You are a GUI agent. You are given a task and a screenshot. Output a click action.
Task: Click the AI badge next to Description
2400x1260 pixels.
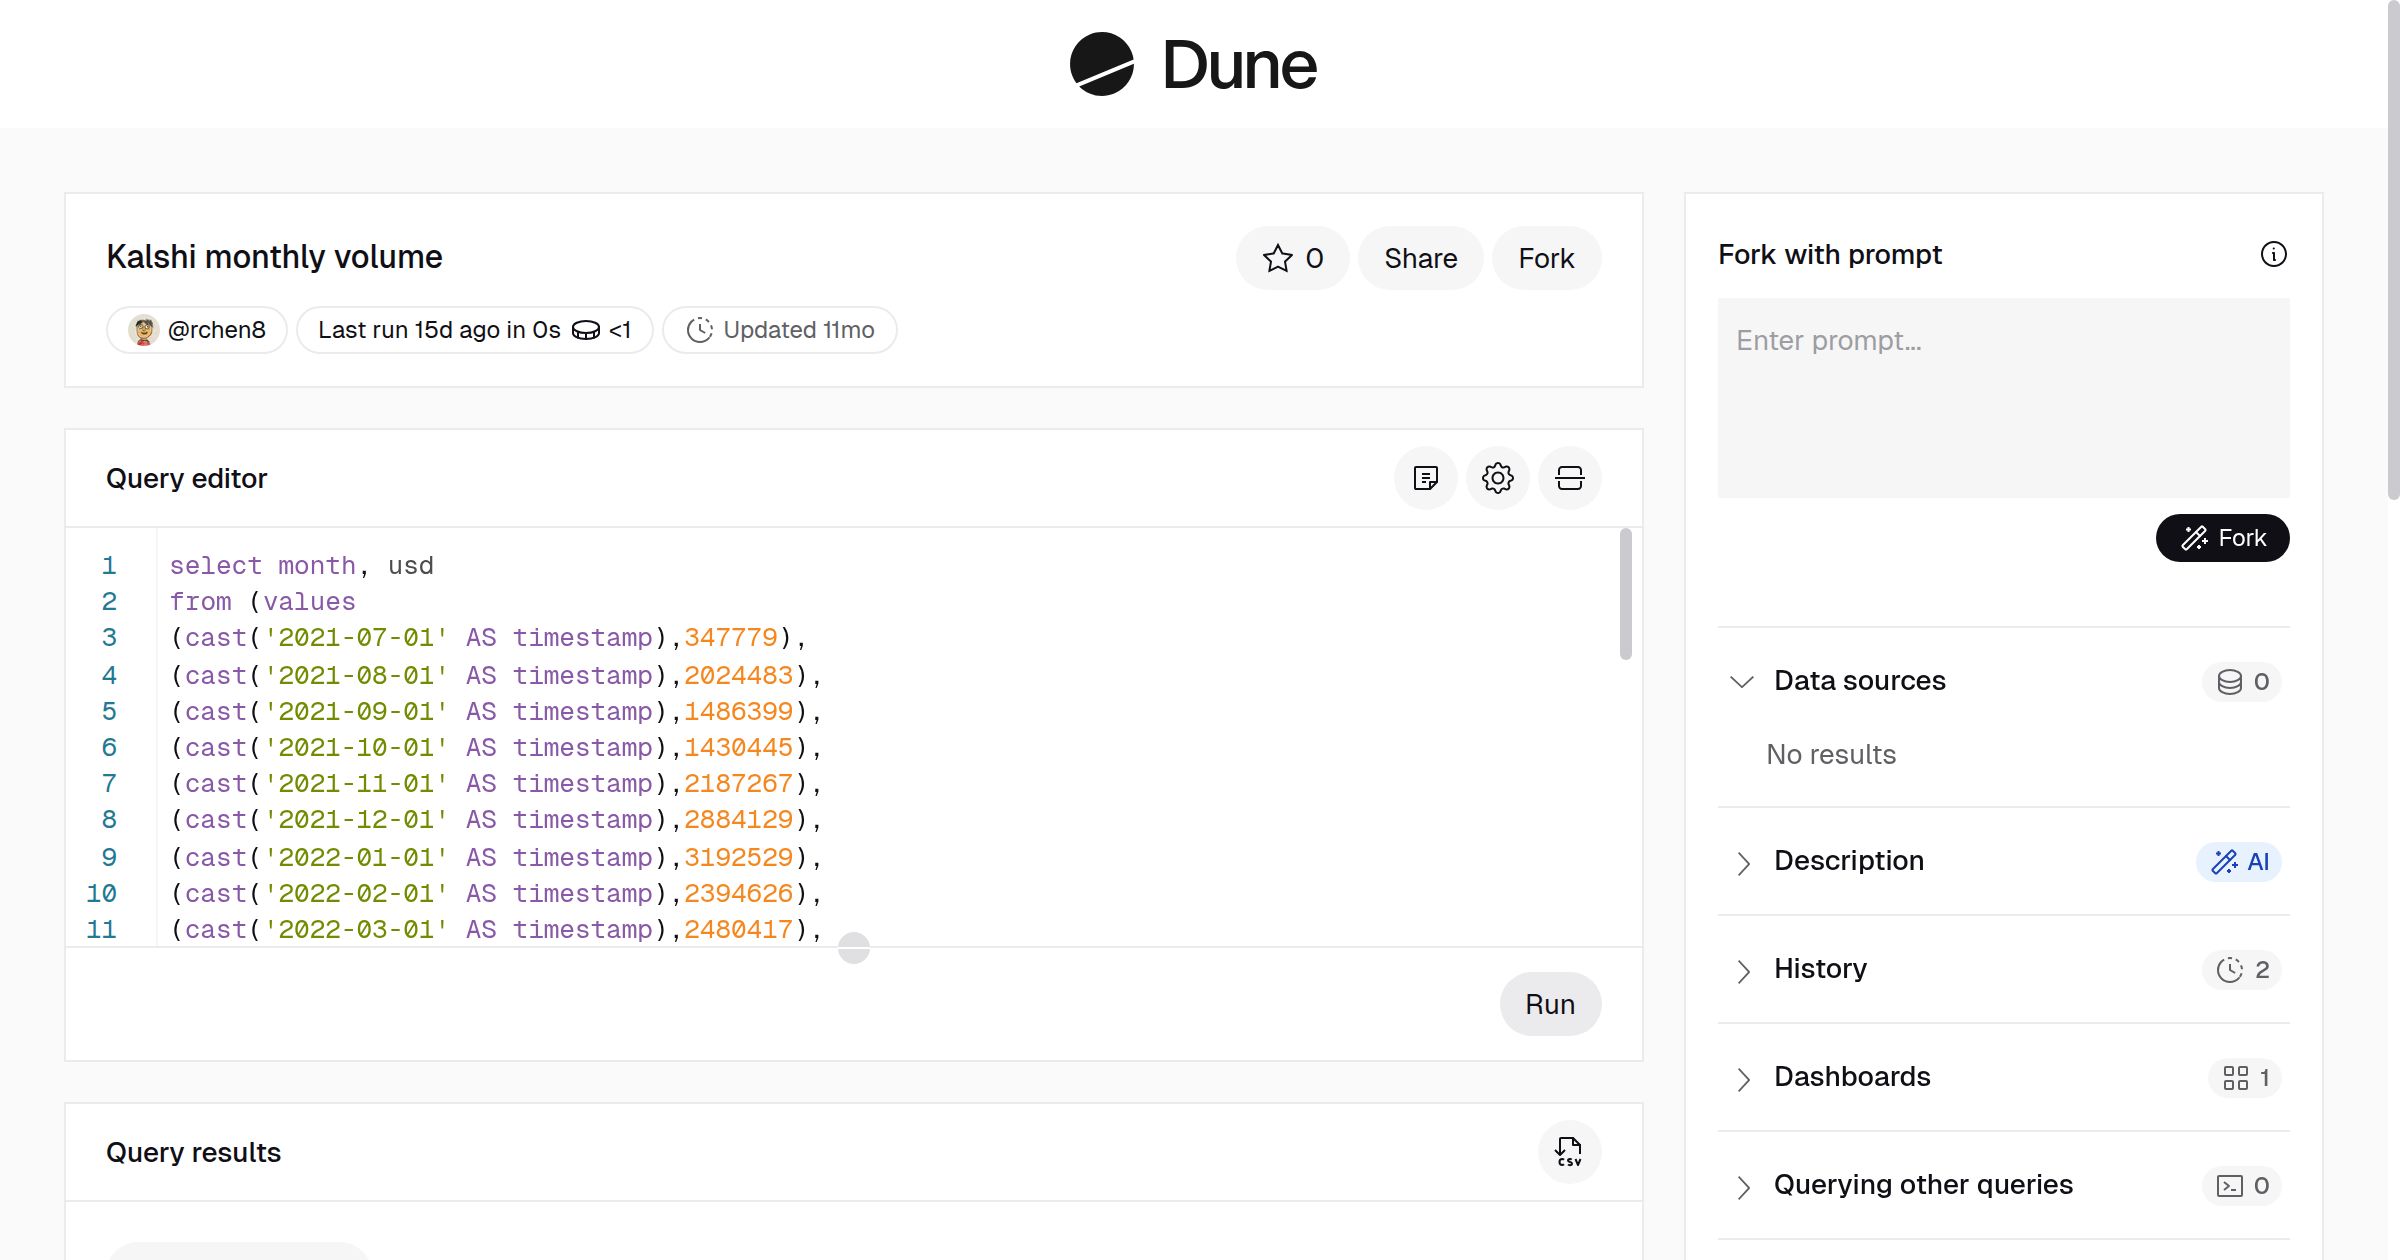(x=2239, y=862)
